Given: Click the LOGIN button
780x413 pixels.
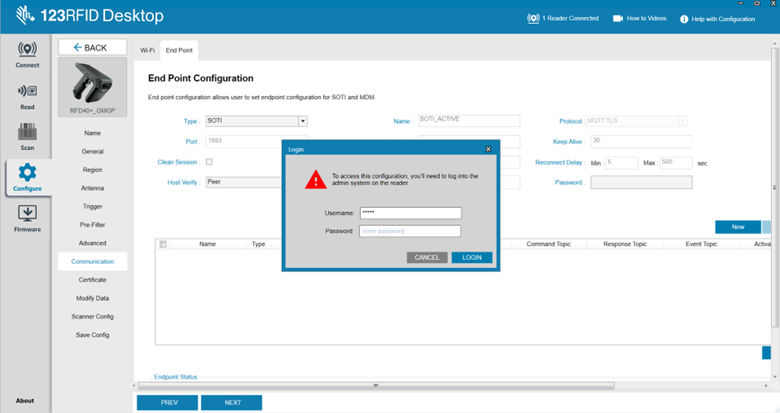Looking at the screenshot, I should 472,257.
